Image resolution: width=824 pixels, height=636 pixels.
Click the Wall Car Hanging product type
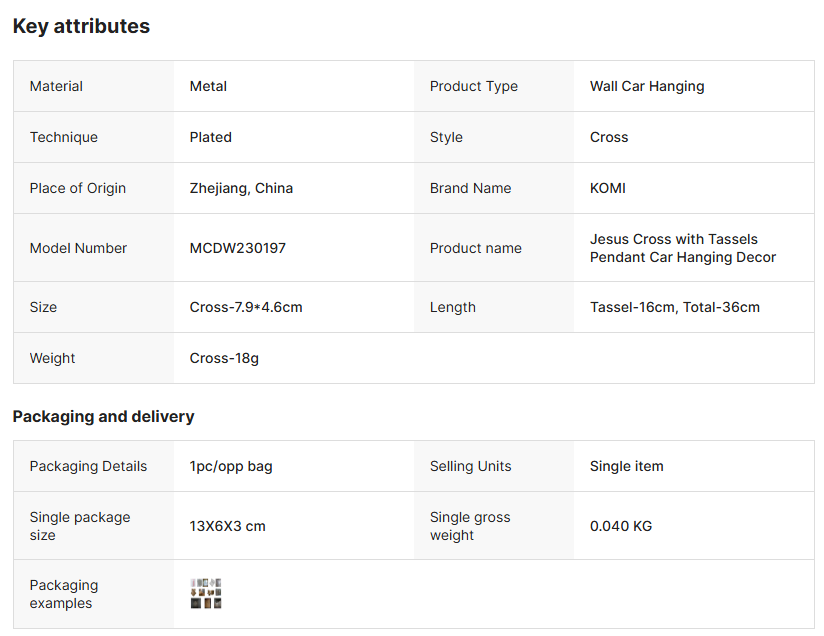click(x=646, y=86)
